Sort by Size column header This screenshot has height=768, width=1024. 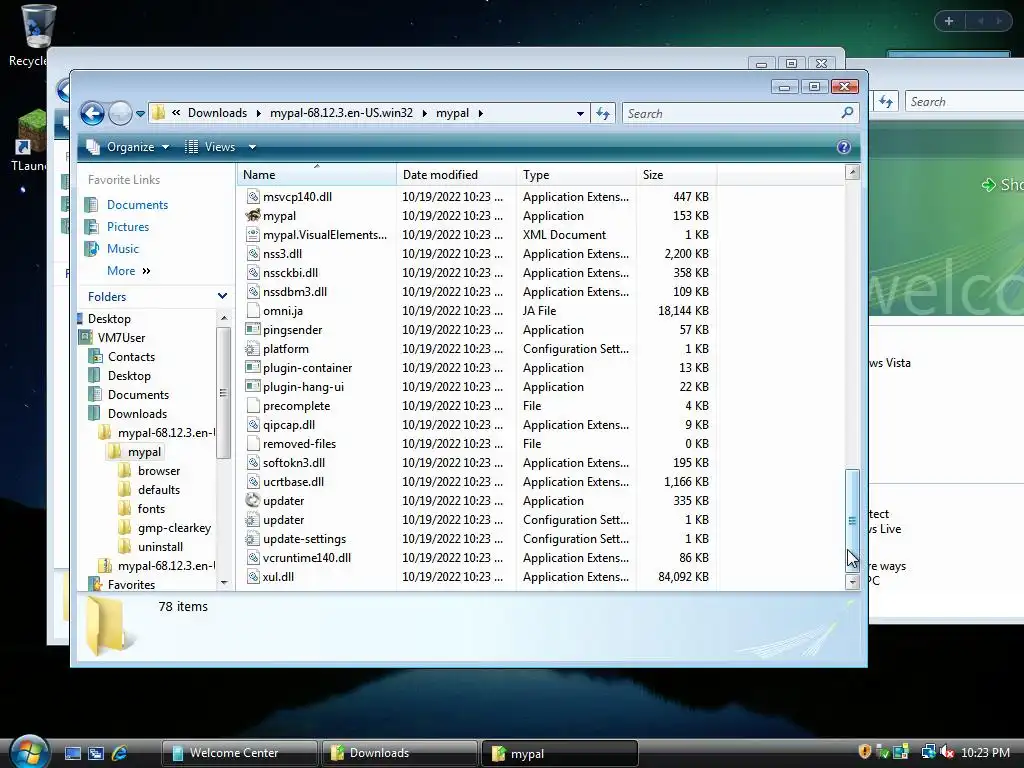[x=676, y=174]
